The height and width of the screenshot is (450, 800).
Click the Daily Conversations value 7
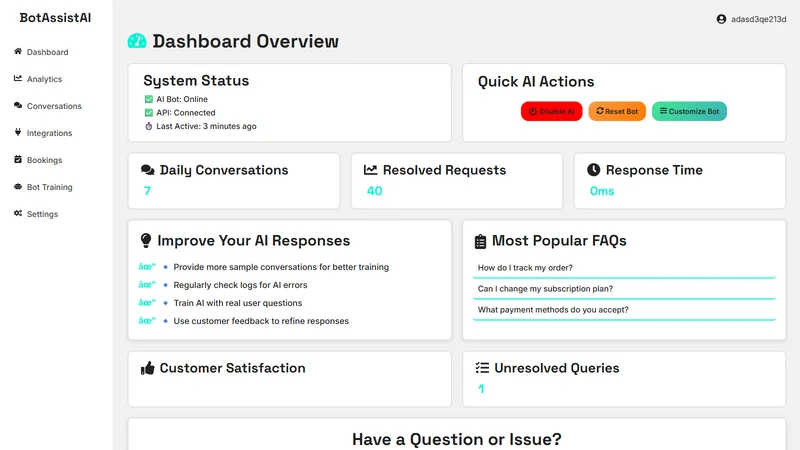tap(147, 191)
